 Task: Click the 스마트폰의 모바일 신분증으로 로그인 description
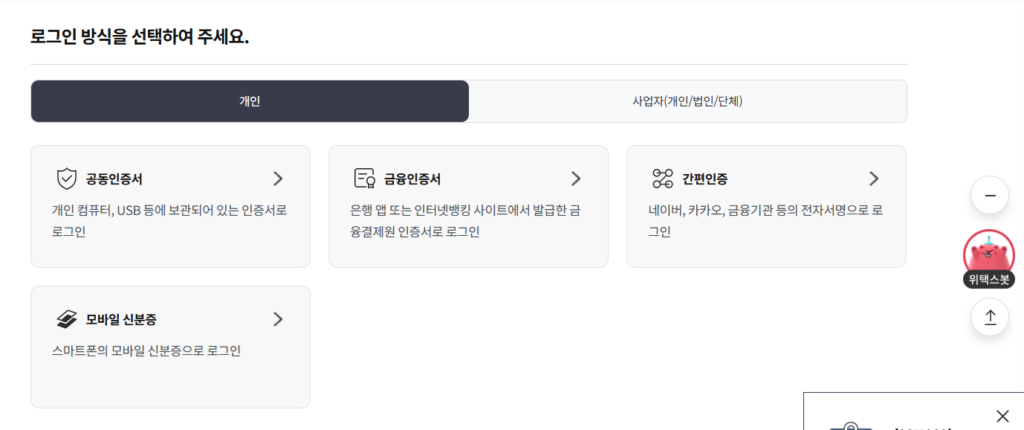point(146,351)
